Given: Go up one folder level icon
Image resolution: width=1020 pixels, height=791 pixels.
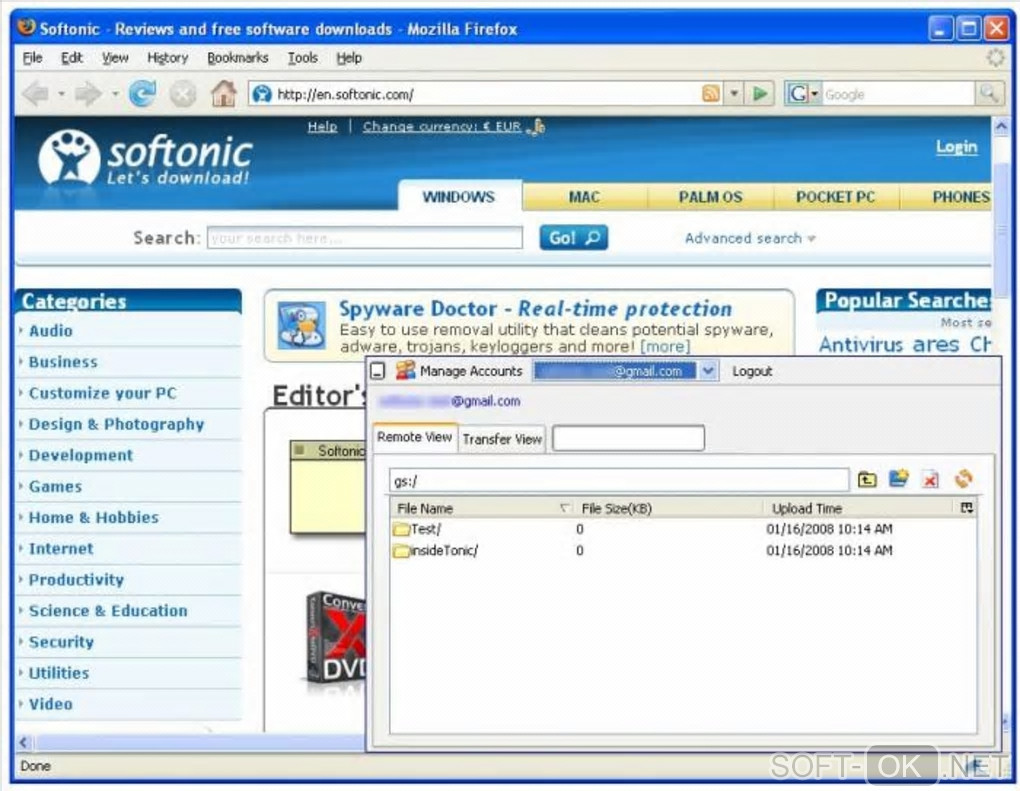Looking at the screenshot, I should 867,479.
